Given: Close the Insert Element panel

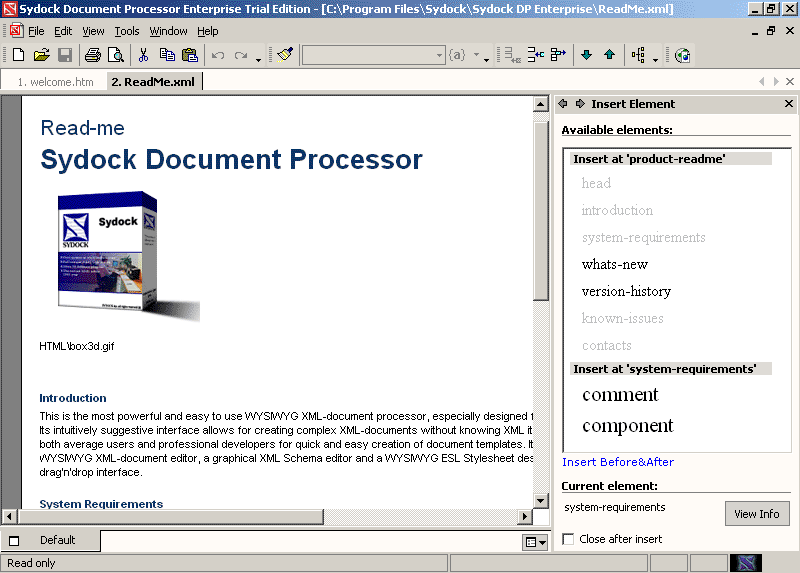Looking at the screenshot, I should [789, 104].
